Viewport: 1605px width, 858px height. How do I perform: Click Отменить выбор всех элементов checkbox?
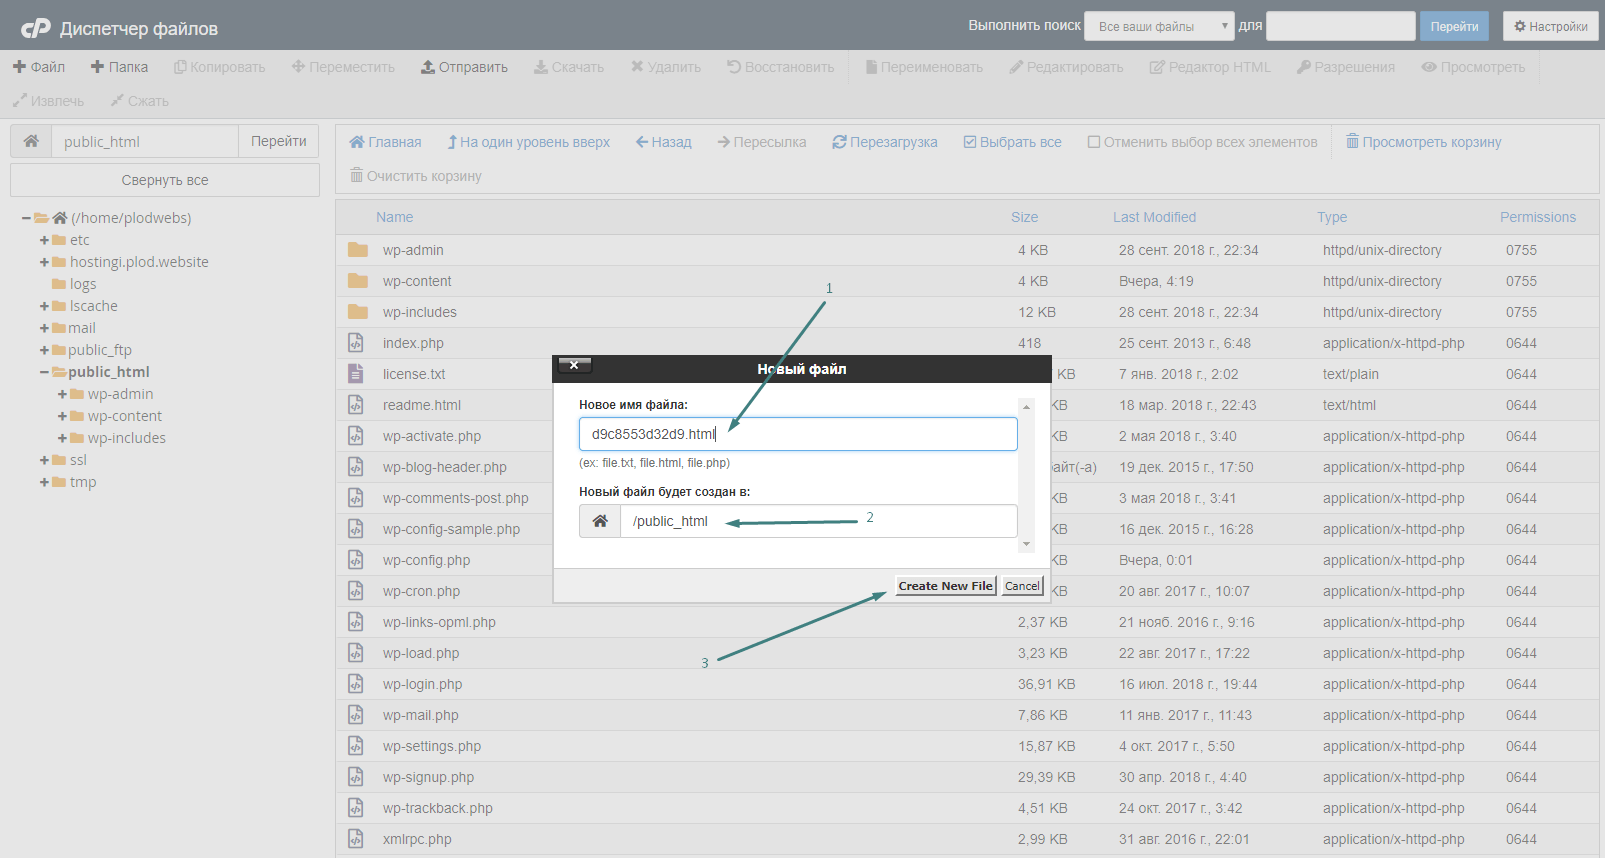pyautogui.click(x=1094, y=142)
